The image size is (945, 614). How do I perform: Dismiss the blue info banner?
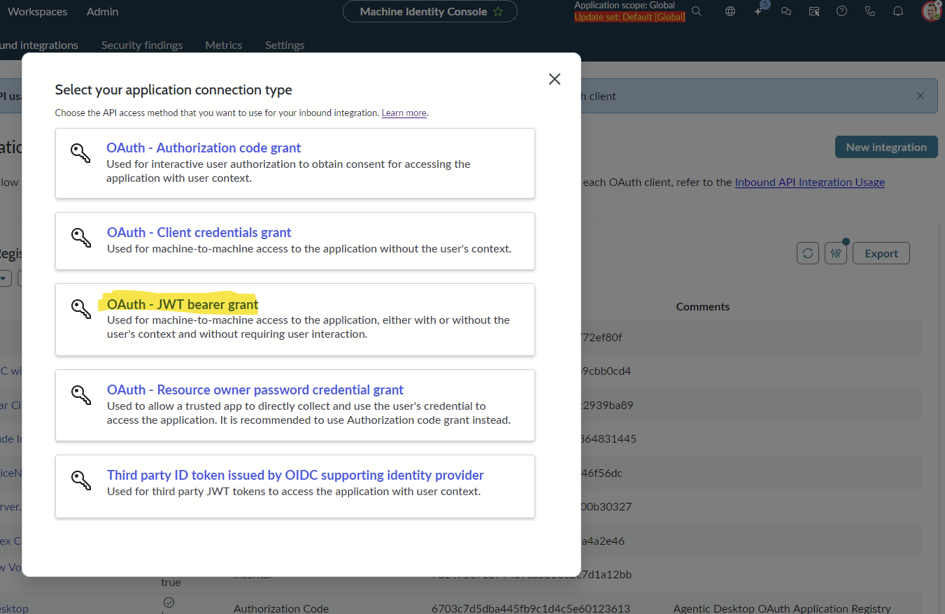[x=920, y=96]
